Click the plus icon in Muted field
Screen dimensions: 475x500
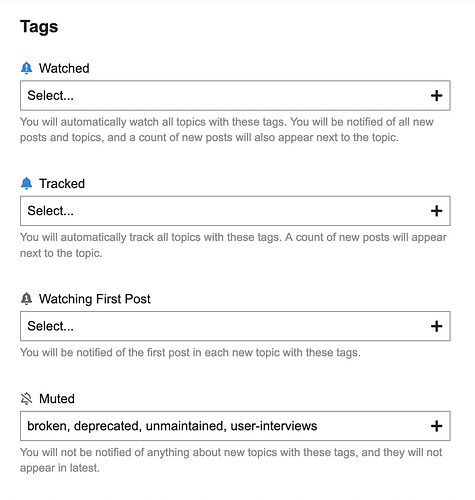(436, 426)
